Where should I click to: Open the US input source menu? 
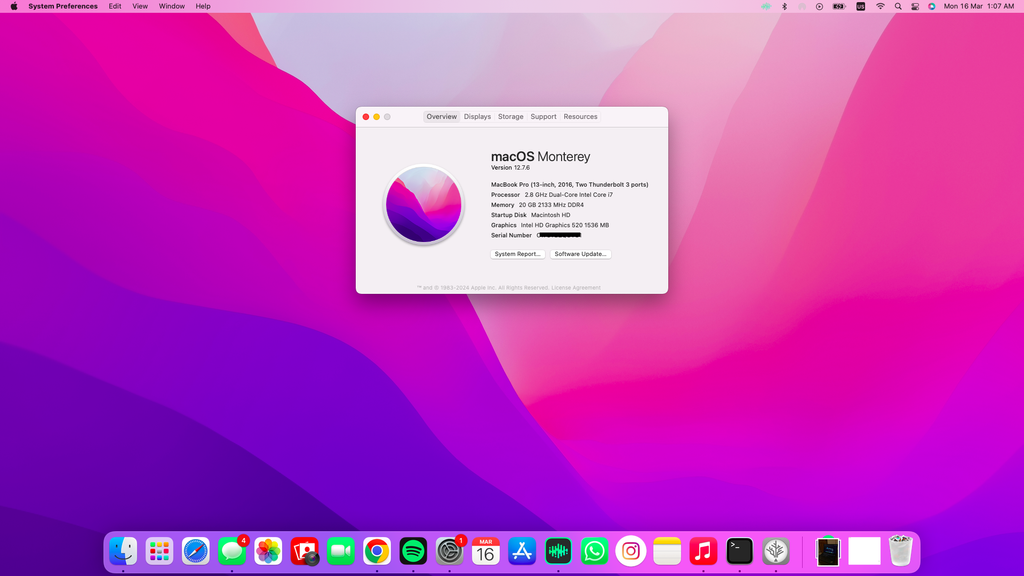pyautogui.click(x=861, y=6)
